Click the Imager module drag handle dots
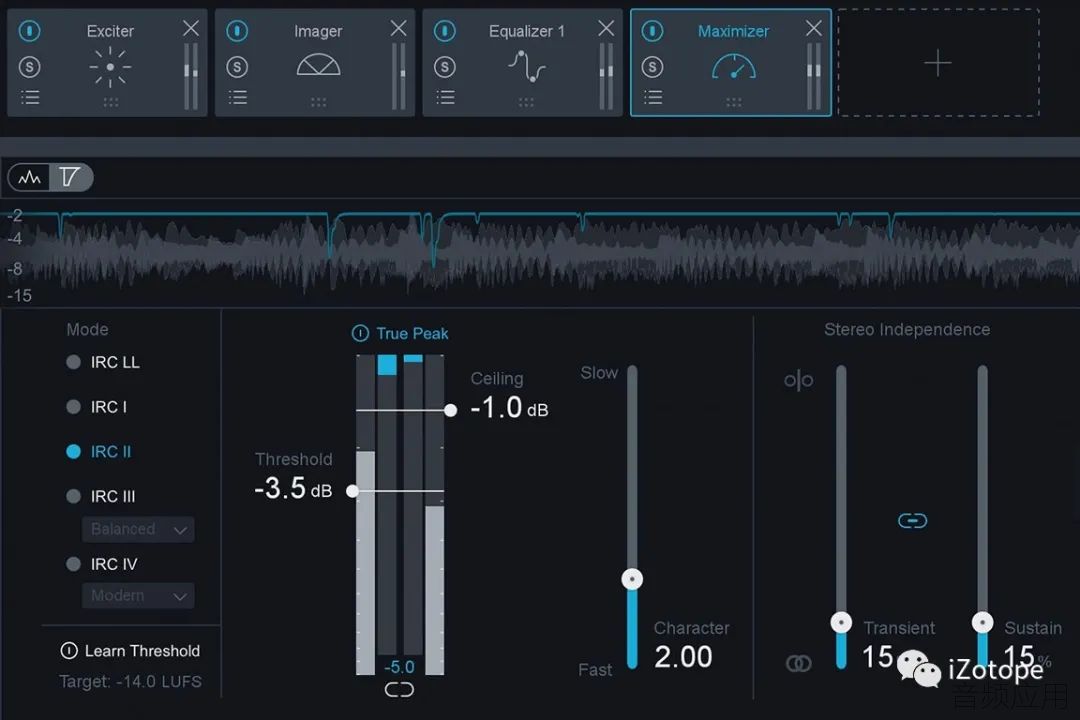Viewport: 1080px width, 720px height. 318,102
